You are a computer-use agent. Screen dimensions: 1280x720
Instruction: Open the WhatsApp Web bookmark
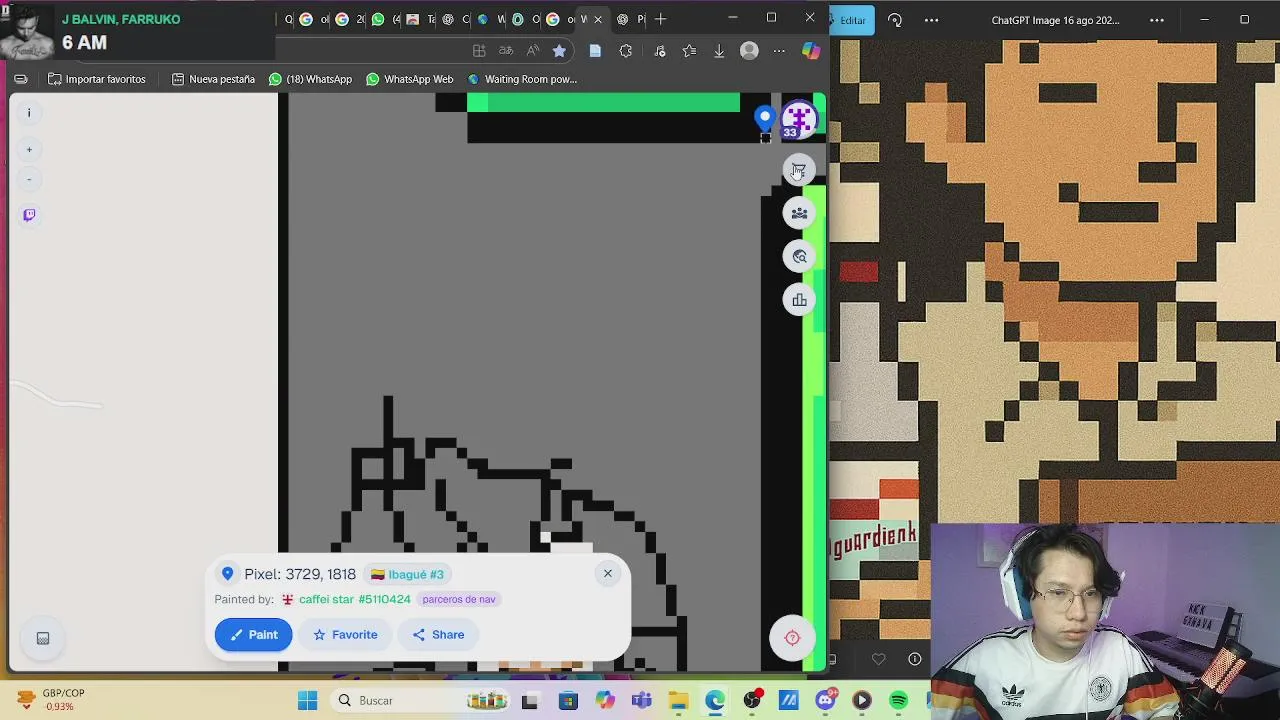point(409,79)
